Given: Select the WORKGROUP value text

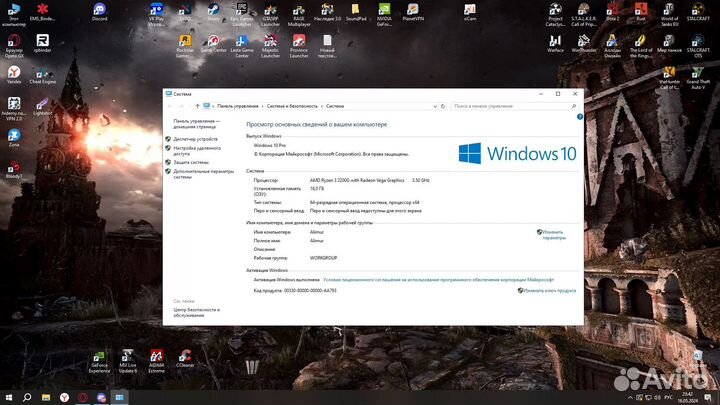Looking at the screenshot, I should [x=323, y=258].
